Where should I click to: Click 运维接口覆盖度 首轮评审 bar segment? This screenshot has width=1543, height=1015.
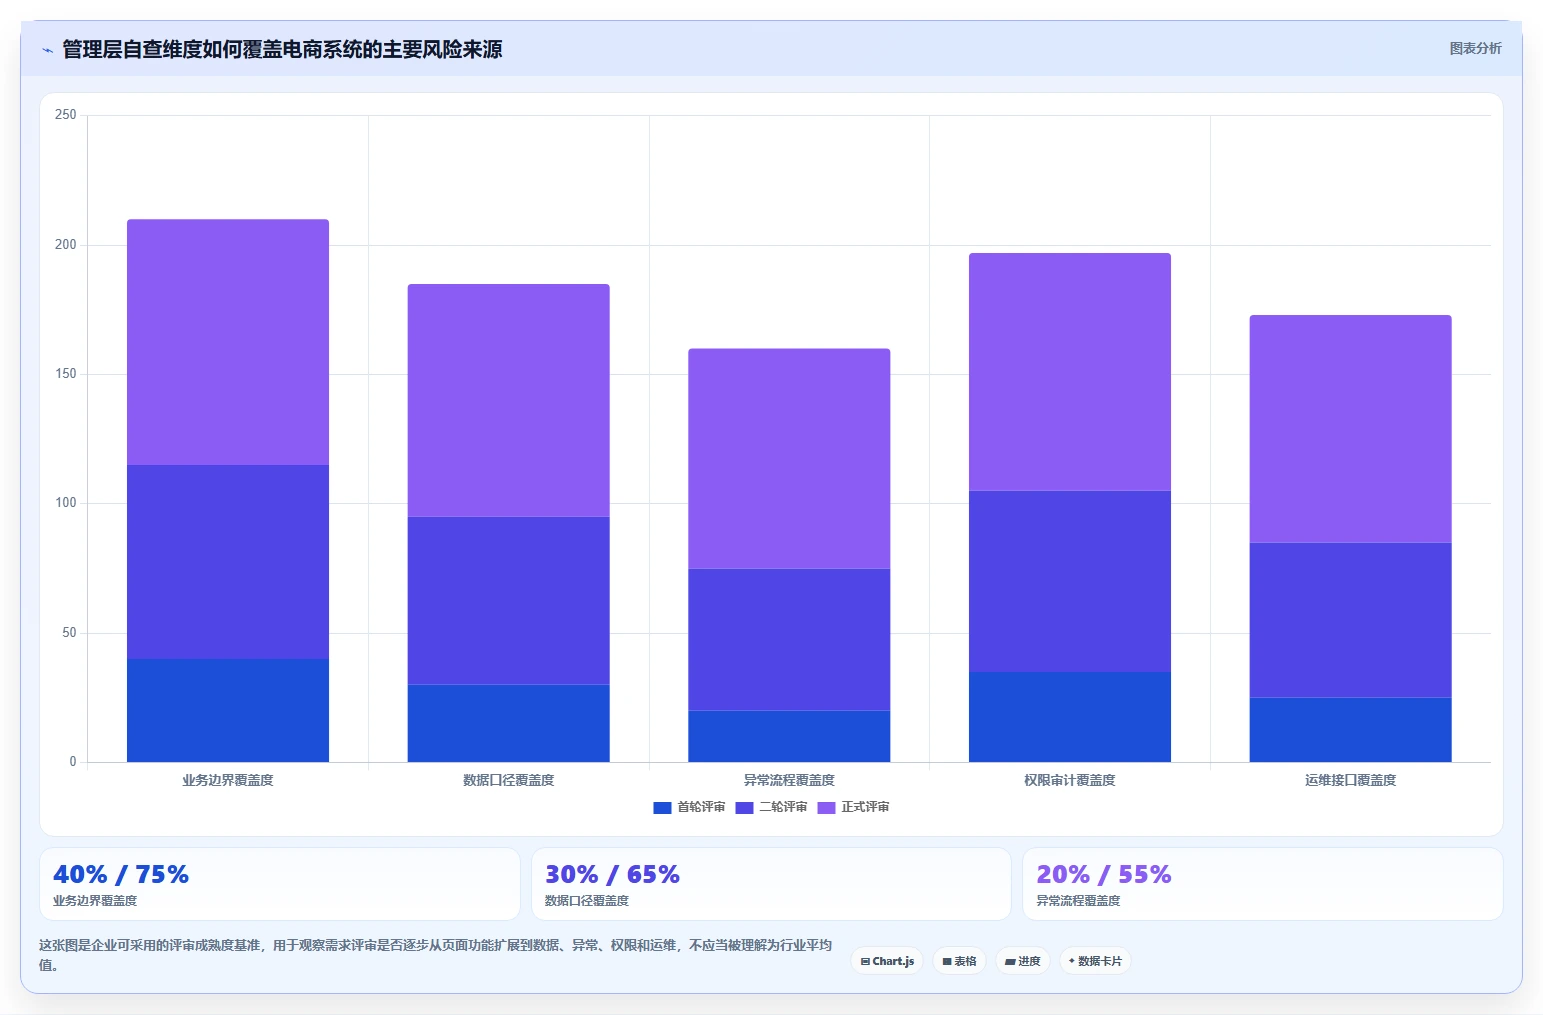[1350, 730]
